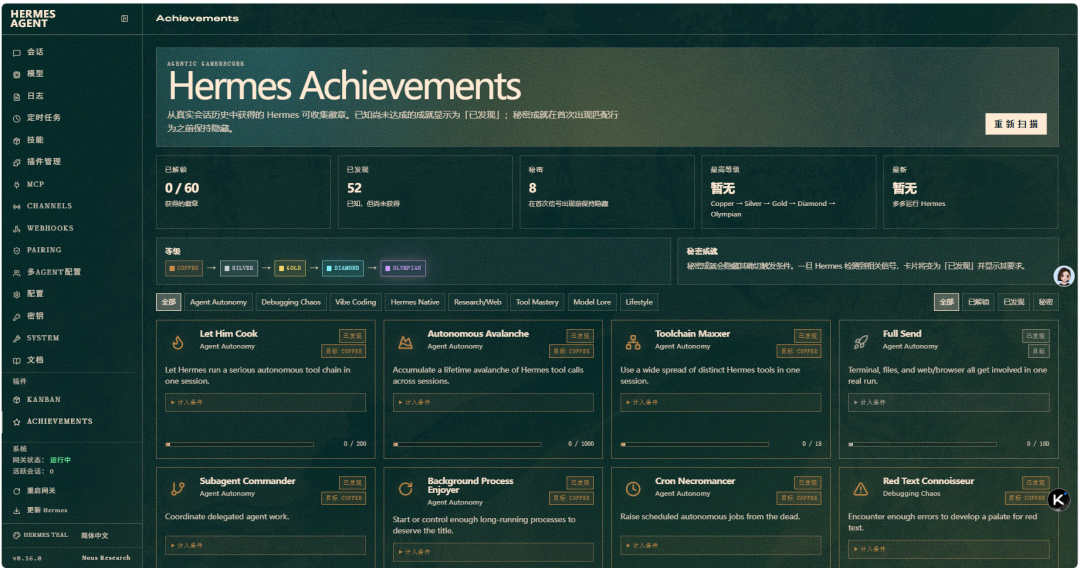Click the Nous Research footer link
Screen dimensions: 1080x568
[x=105, y=558]
